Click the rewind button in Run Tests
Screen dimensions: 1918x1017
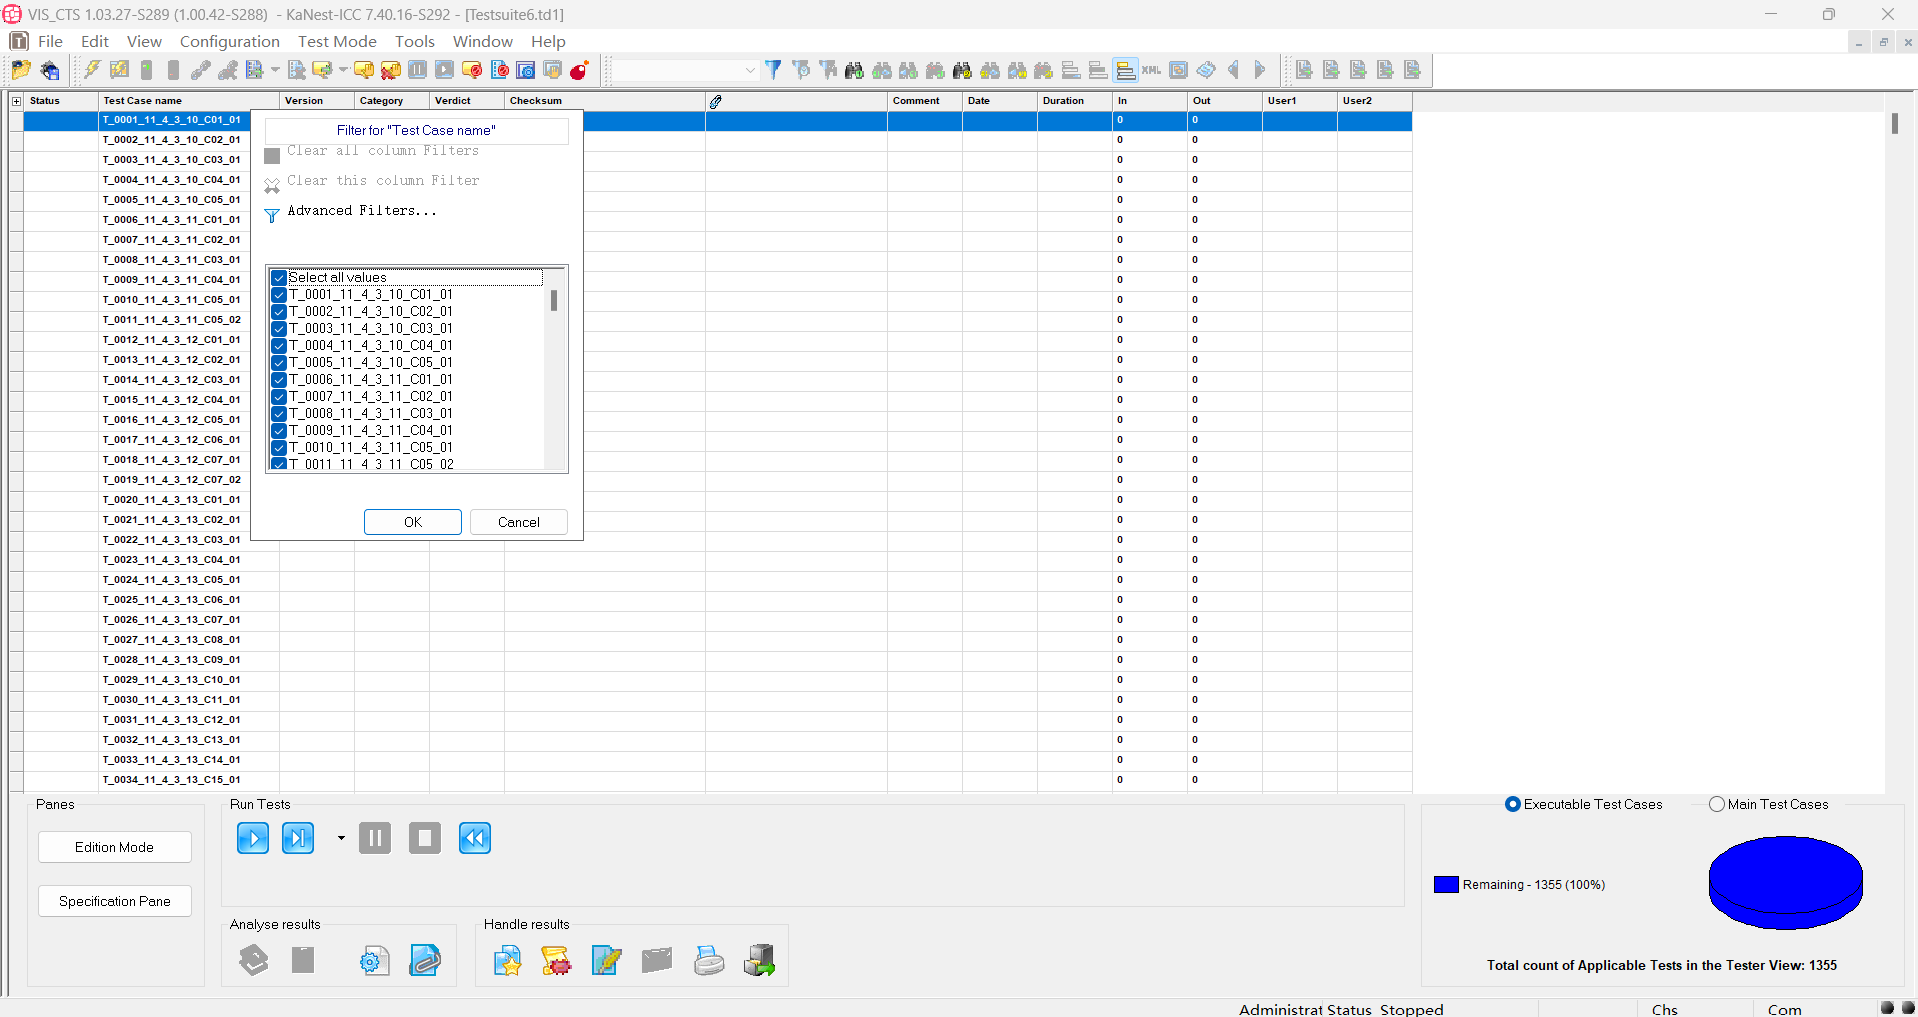pos(474,838)
